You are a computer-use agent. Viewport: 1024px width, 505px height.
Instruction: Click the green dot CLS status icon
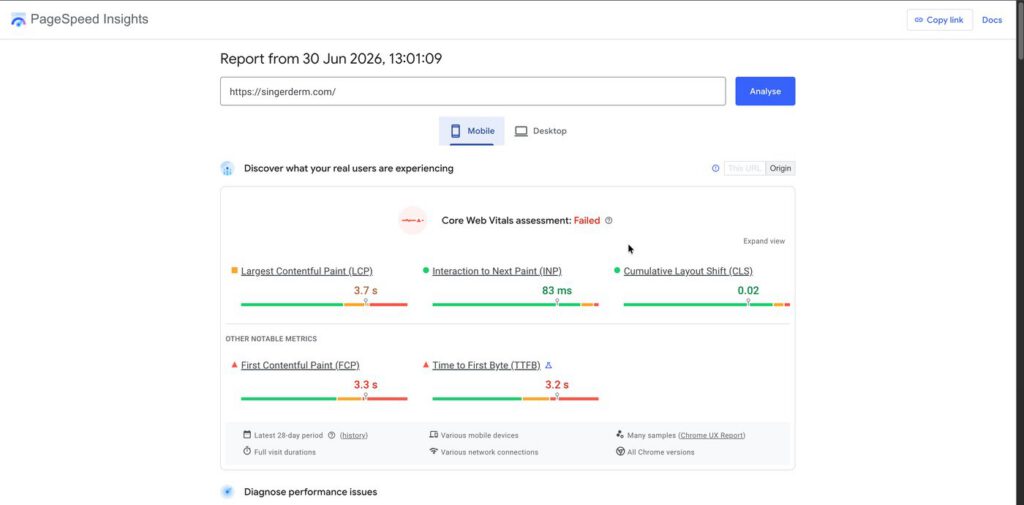(617, 270)
